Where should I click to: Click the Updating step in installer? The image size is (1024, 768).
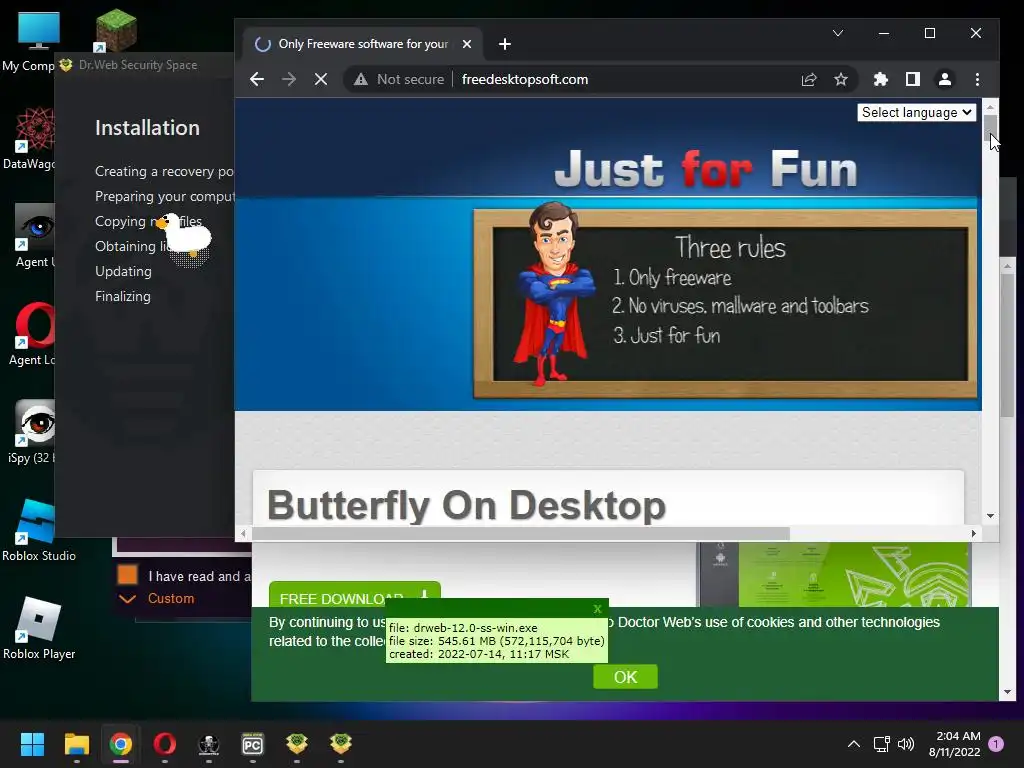click(123, 271)
